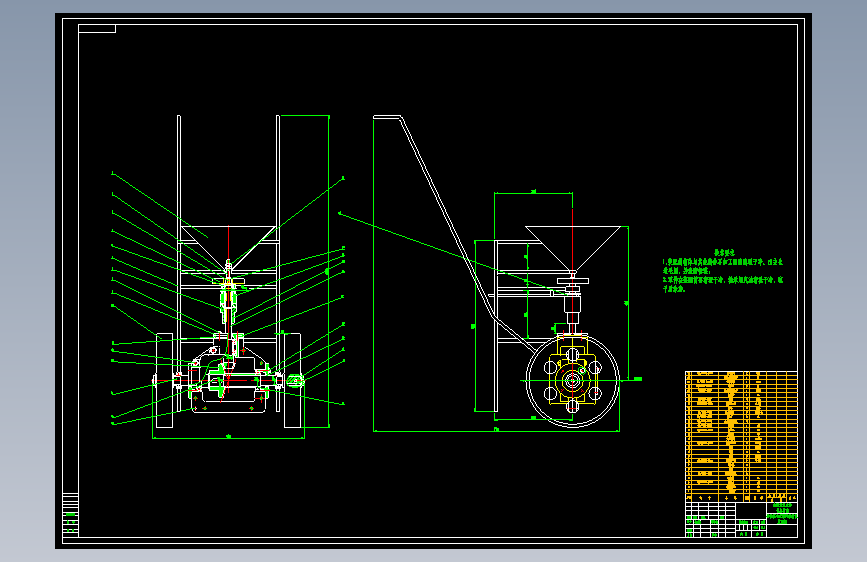Click the title block at bottom right
Screen dimensions: 867x562
pos(741,519)
